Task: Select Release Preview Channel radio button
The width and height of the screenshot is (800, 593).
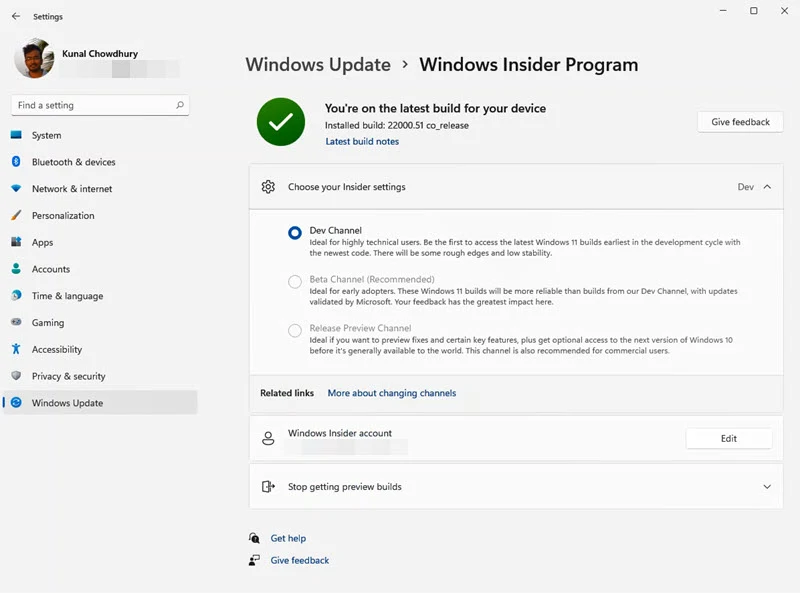Action: (295, 330)
